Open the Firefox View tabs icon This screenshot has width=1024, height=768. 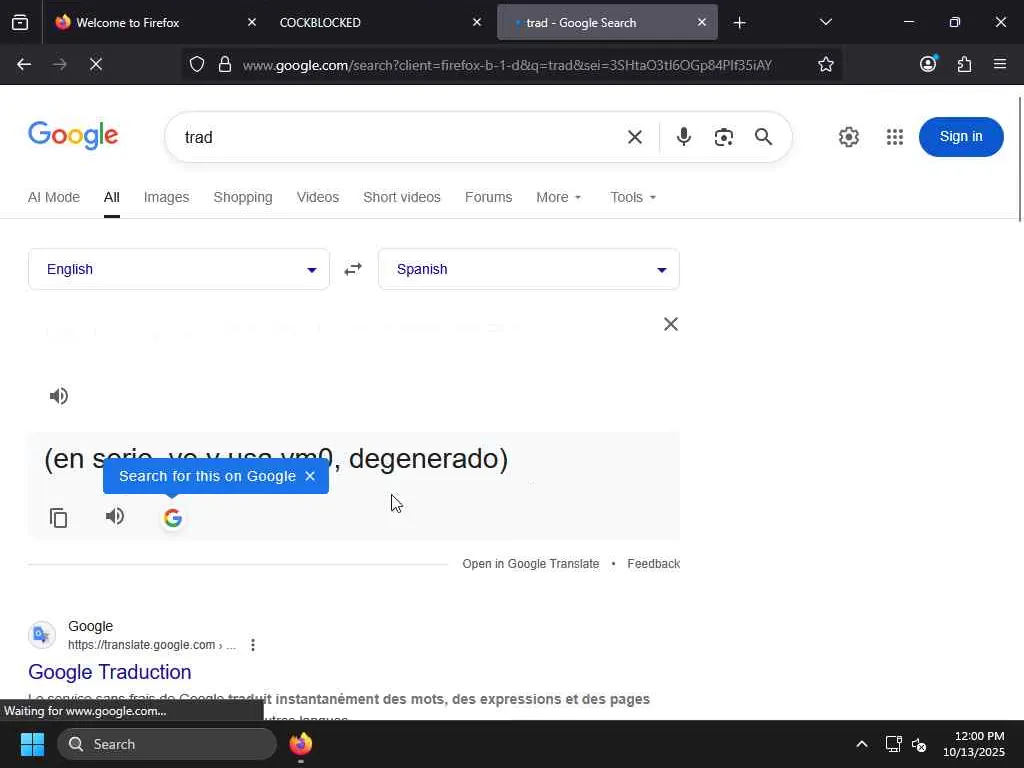pos(20,23)
